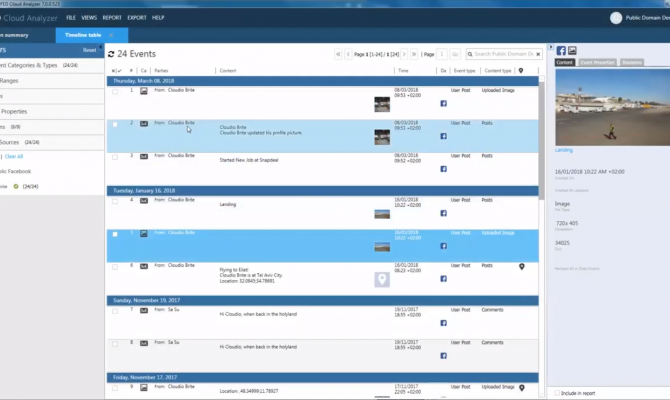Click the Go page button
670x400 pixels.
coord(455,54)
